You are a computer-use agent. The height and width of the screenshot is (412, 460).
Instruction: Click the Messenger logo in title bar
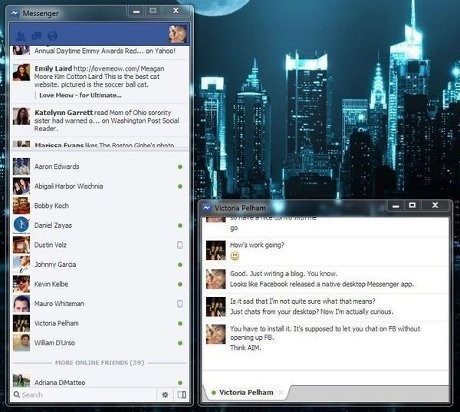click(x=15, y=13)
